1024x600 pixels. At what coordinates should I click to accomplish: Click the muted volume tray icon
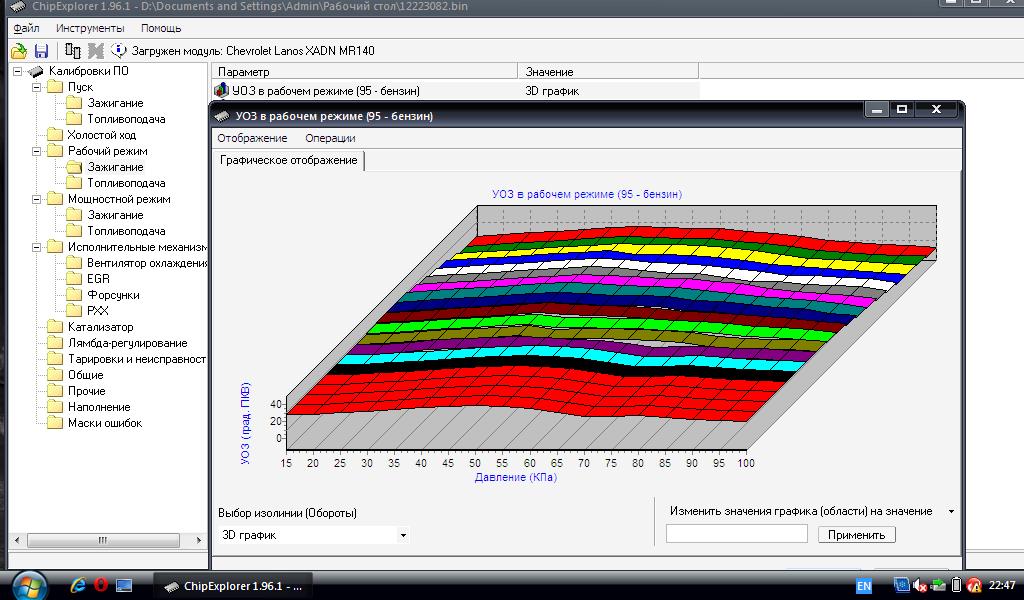click(920, 585)
